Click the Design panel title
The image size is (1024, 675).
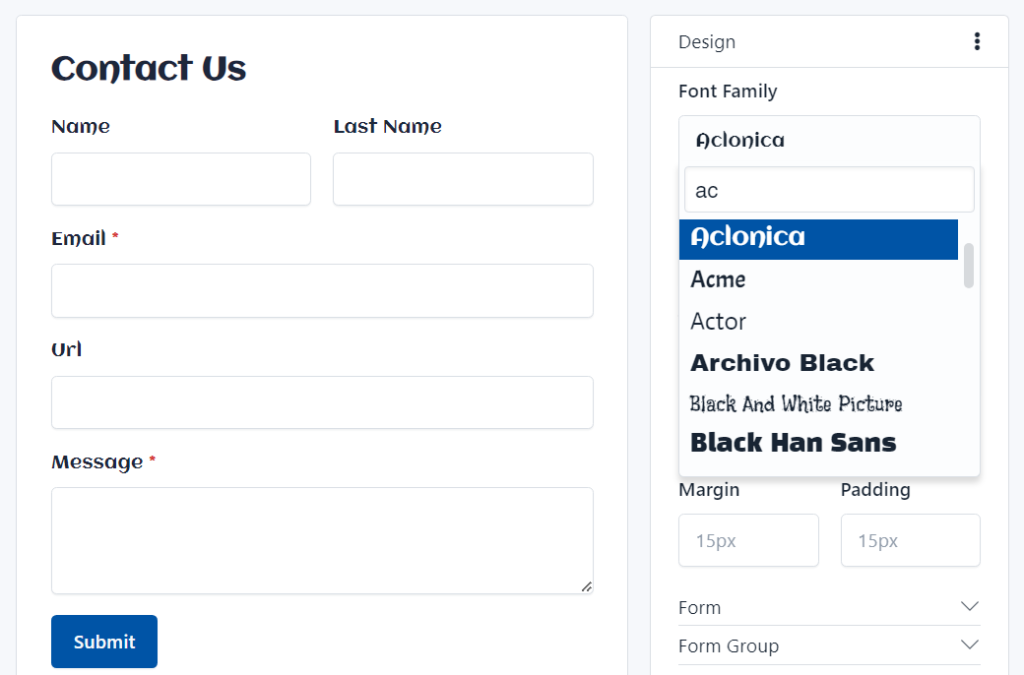[706, 41]
